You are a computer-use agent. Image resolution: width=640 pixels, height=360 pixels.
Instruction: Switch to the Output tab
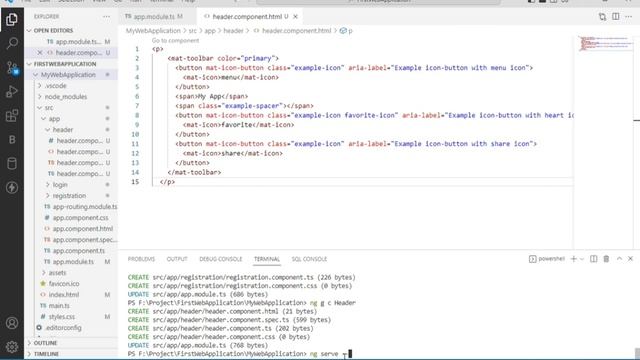coord(177,259)
